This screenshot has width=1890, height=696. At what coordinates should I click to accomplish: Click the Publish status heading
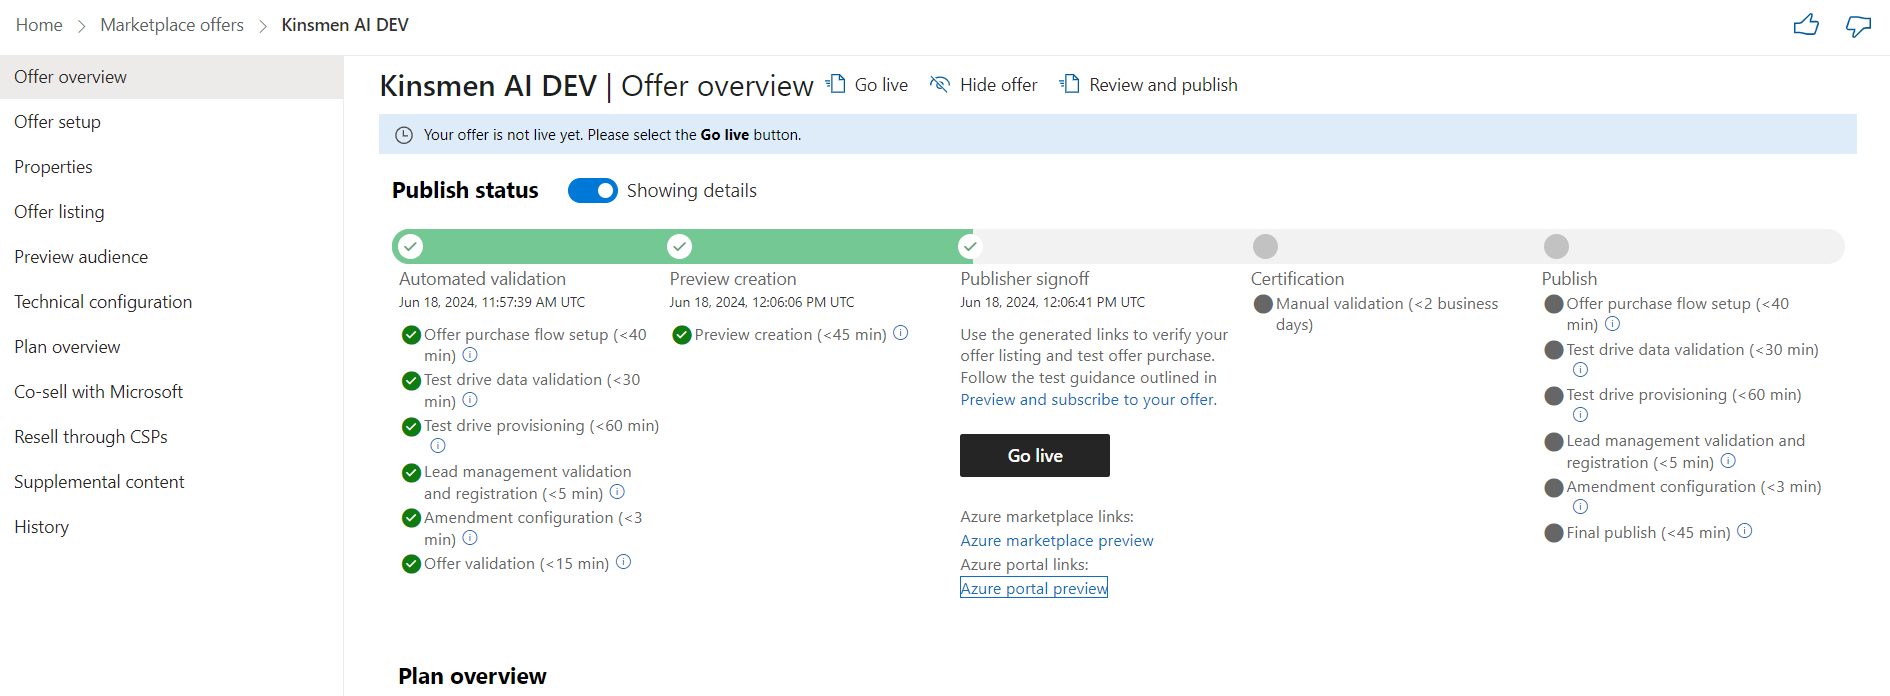click(465, 190)
